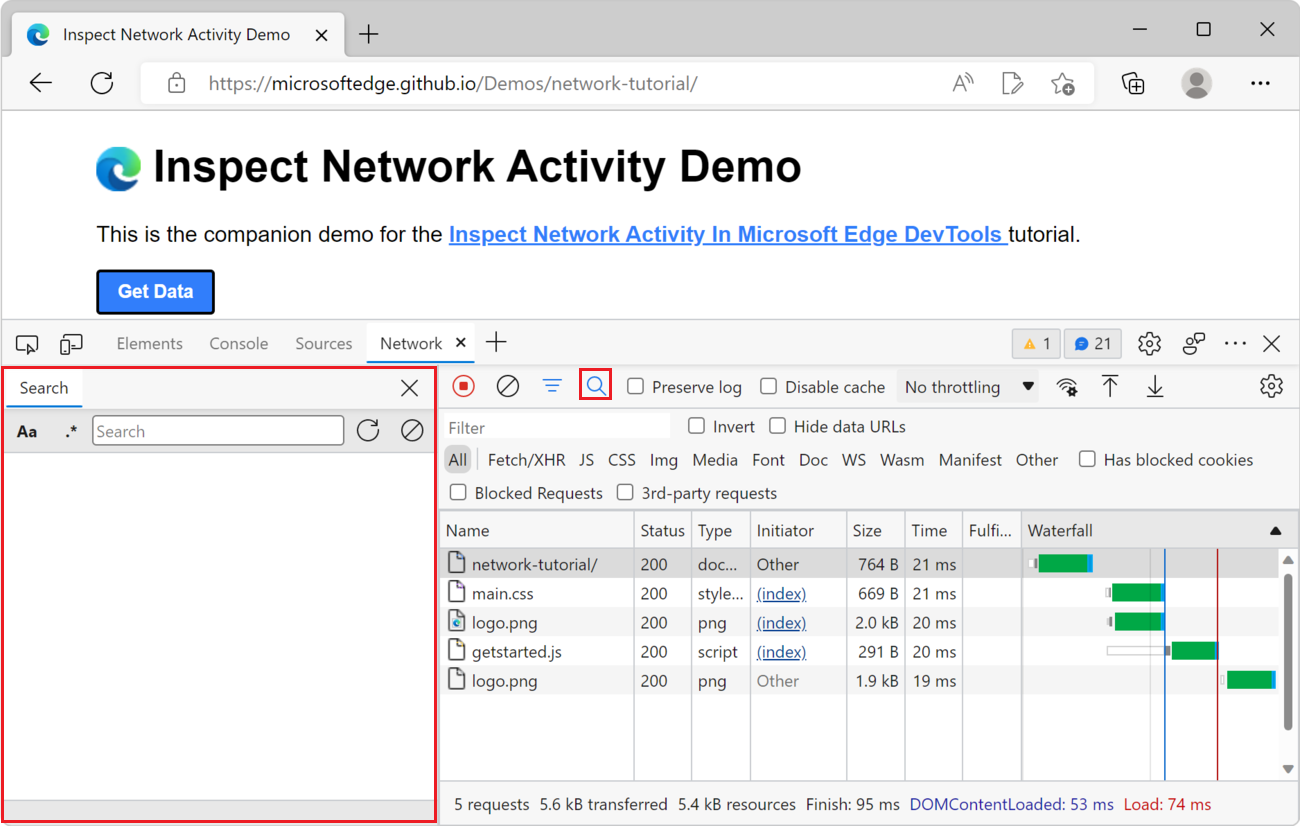The width and height of the screenshot is (1300, 826).
Task: Check Hide data URLs
Action: tap(777, 427)
